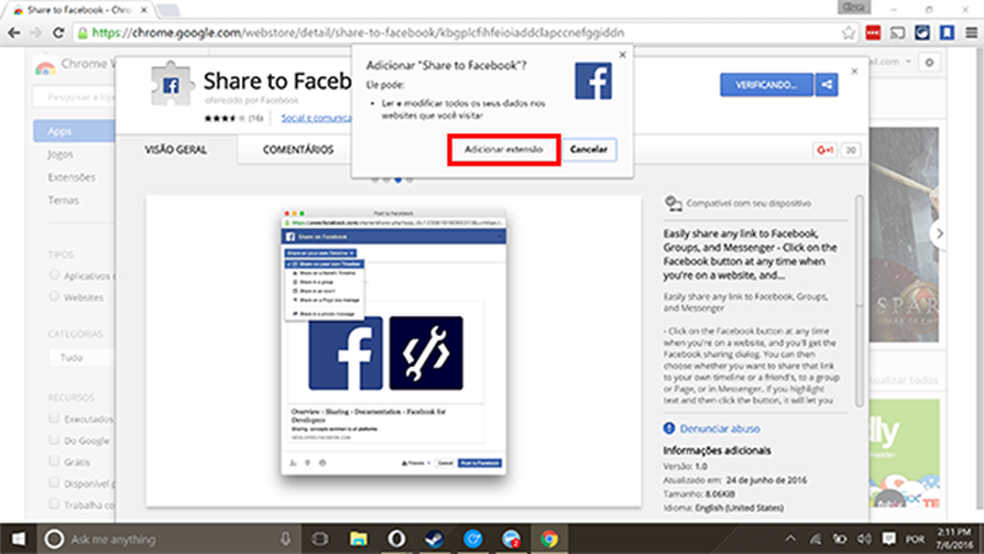Click the Denunciar abuso exclamation icon

coord(669,428)
